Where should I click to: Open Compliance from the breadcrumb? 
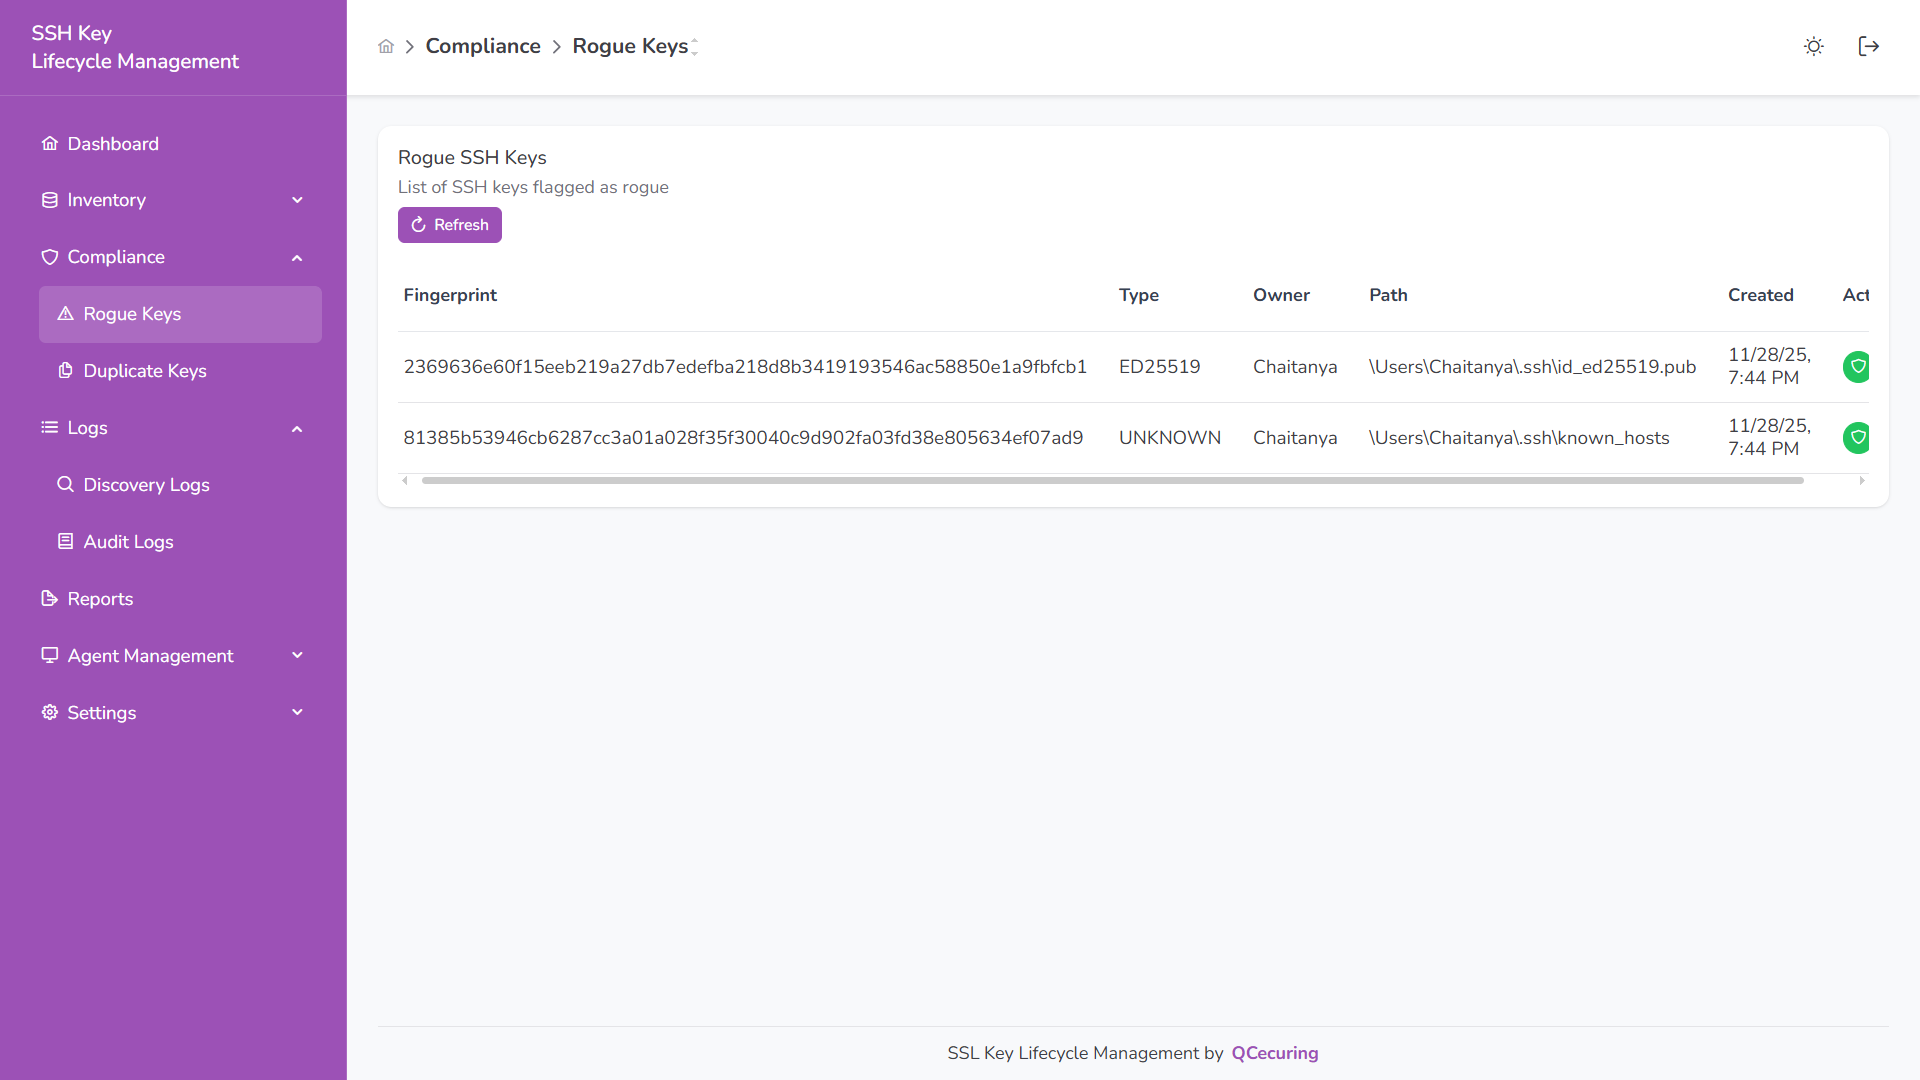483,46
